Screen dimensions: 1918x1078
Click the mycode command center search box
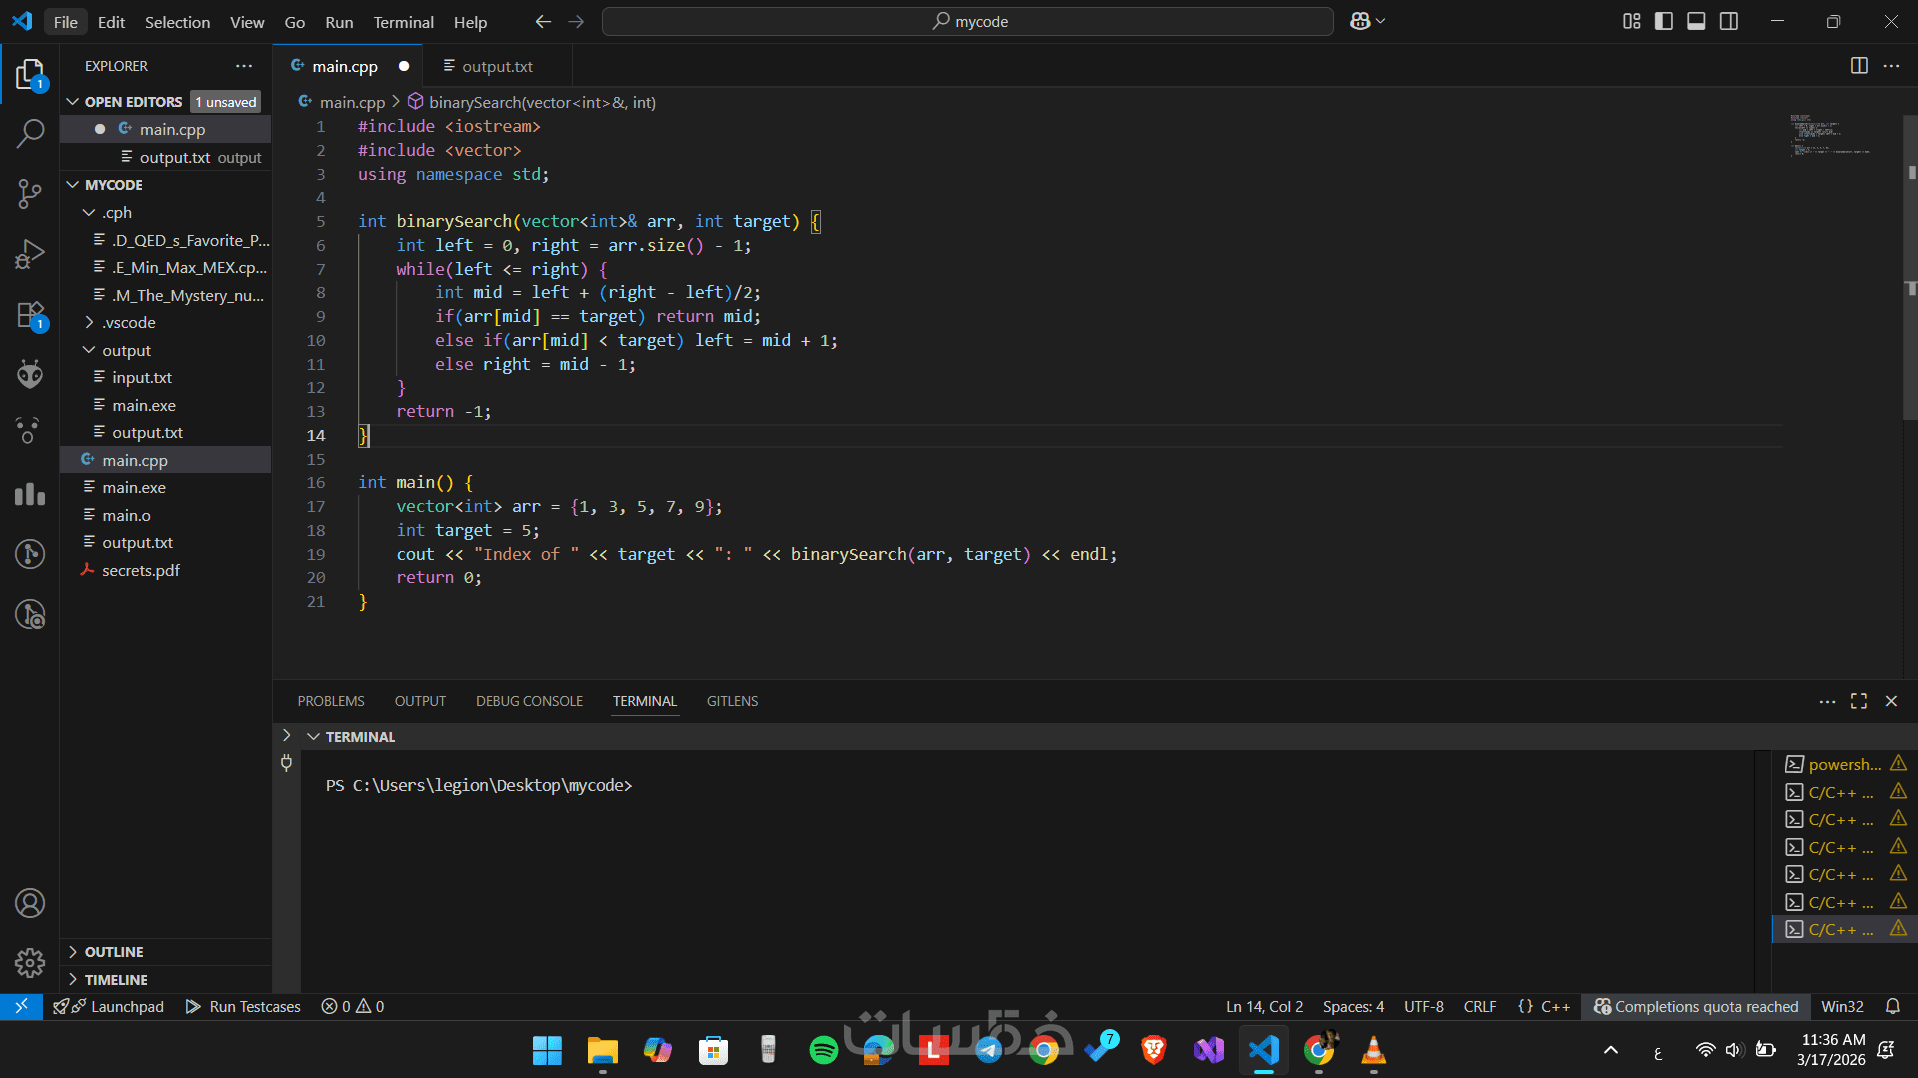click(967, 21)
